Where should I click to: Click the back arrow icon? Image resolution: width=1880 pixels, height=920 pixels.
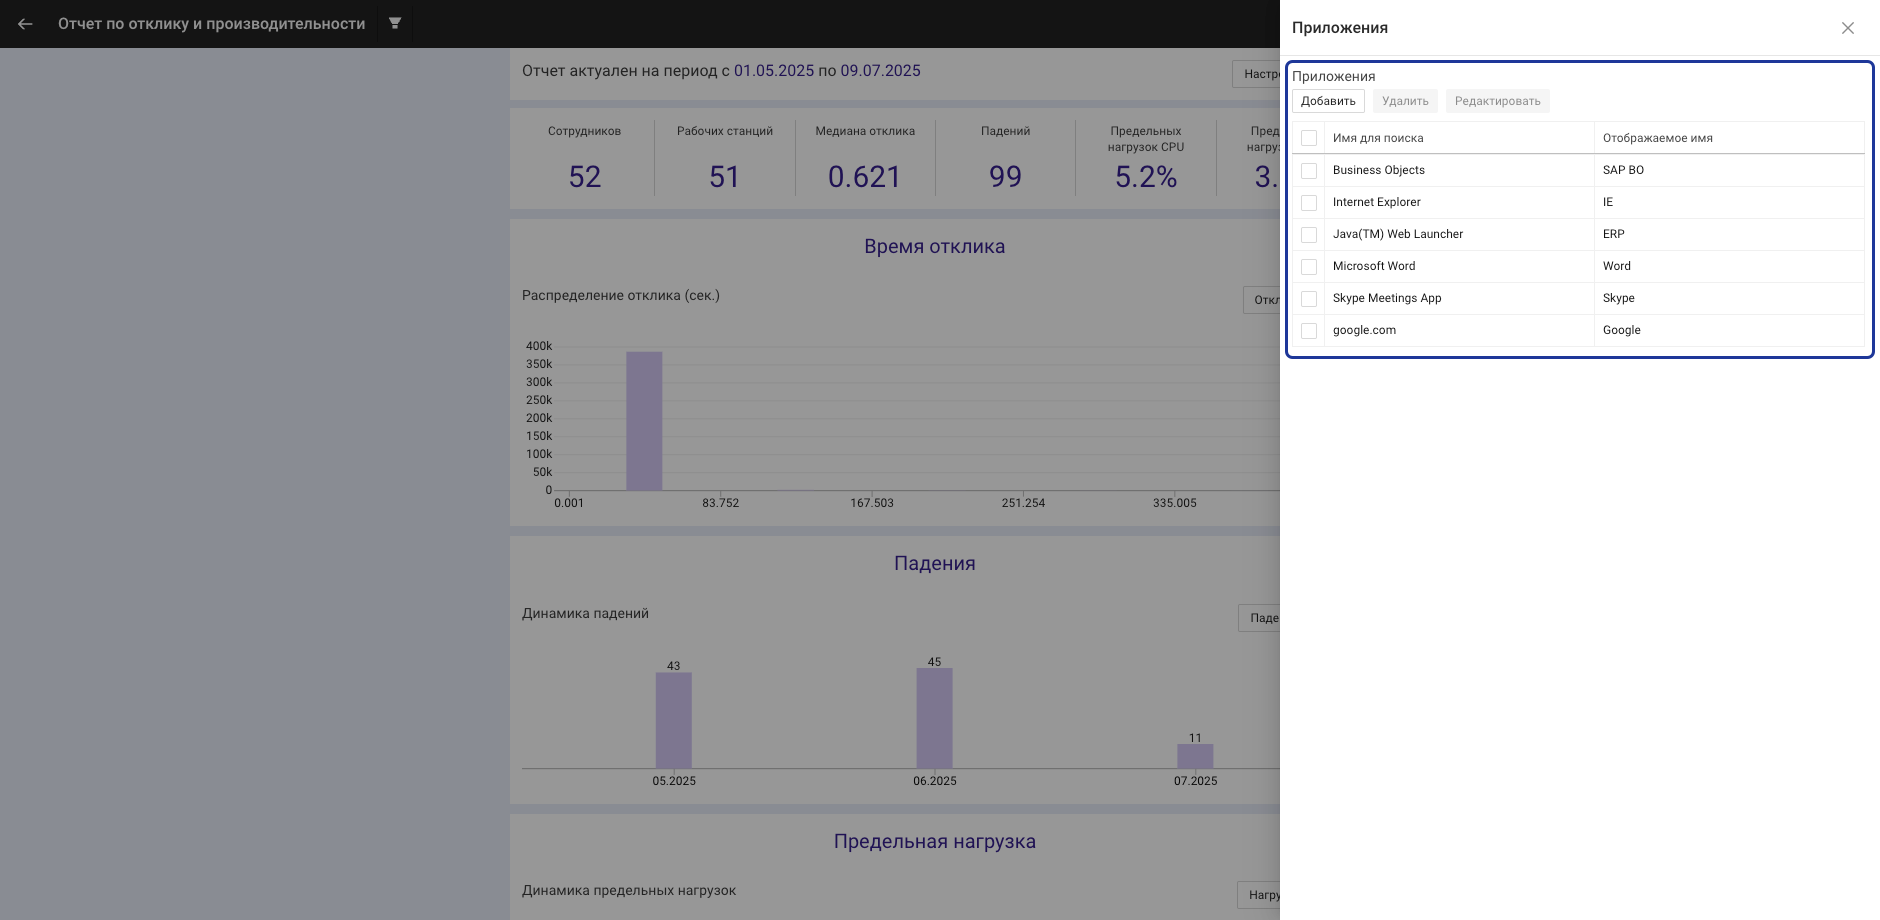[25, 24]
